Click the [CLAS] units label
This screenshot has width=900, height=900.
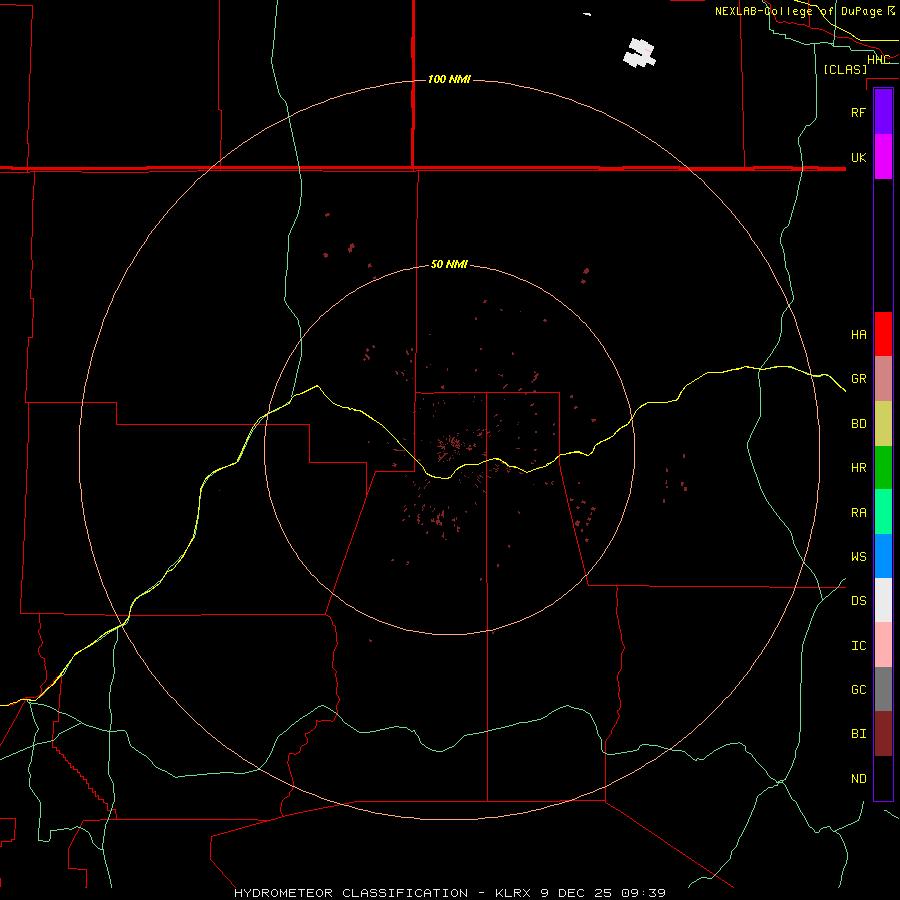coord(845,69)
